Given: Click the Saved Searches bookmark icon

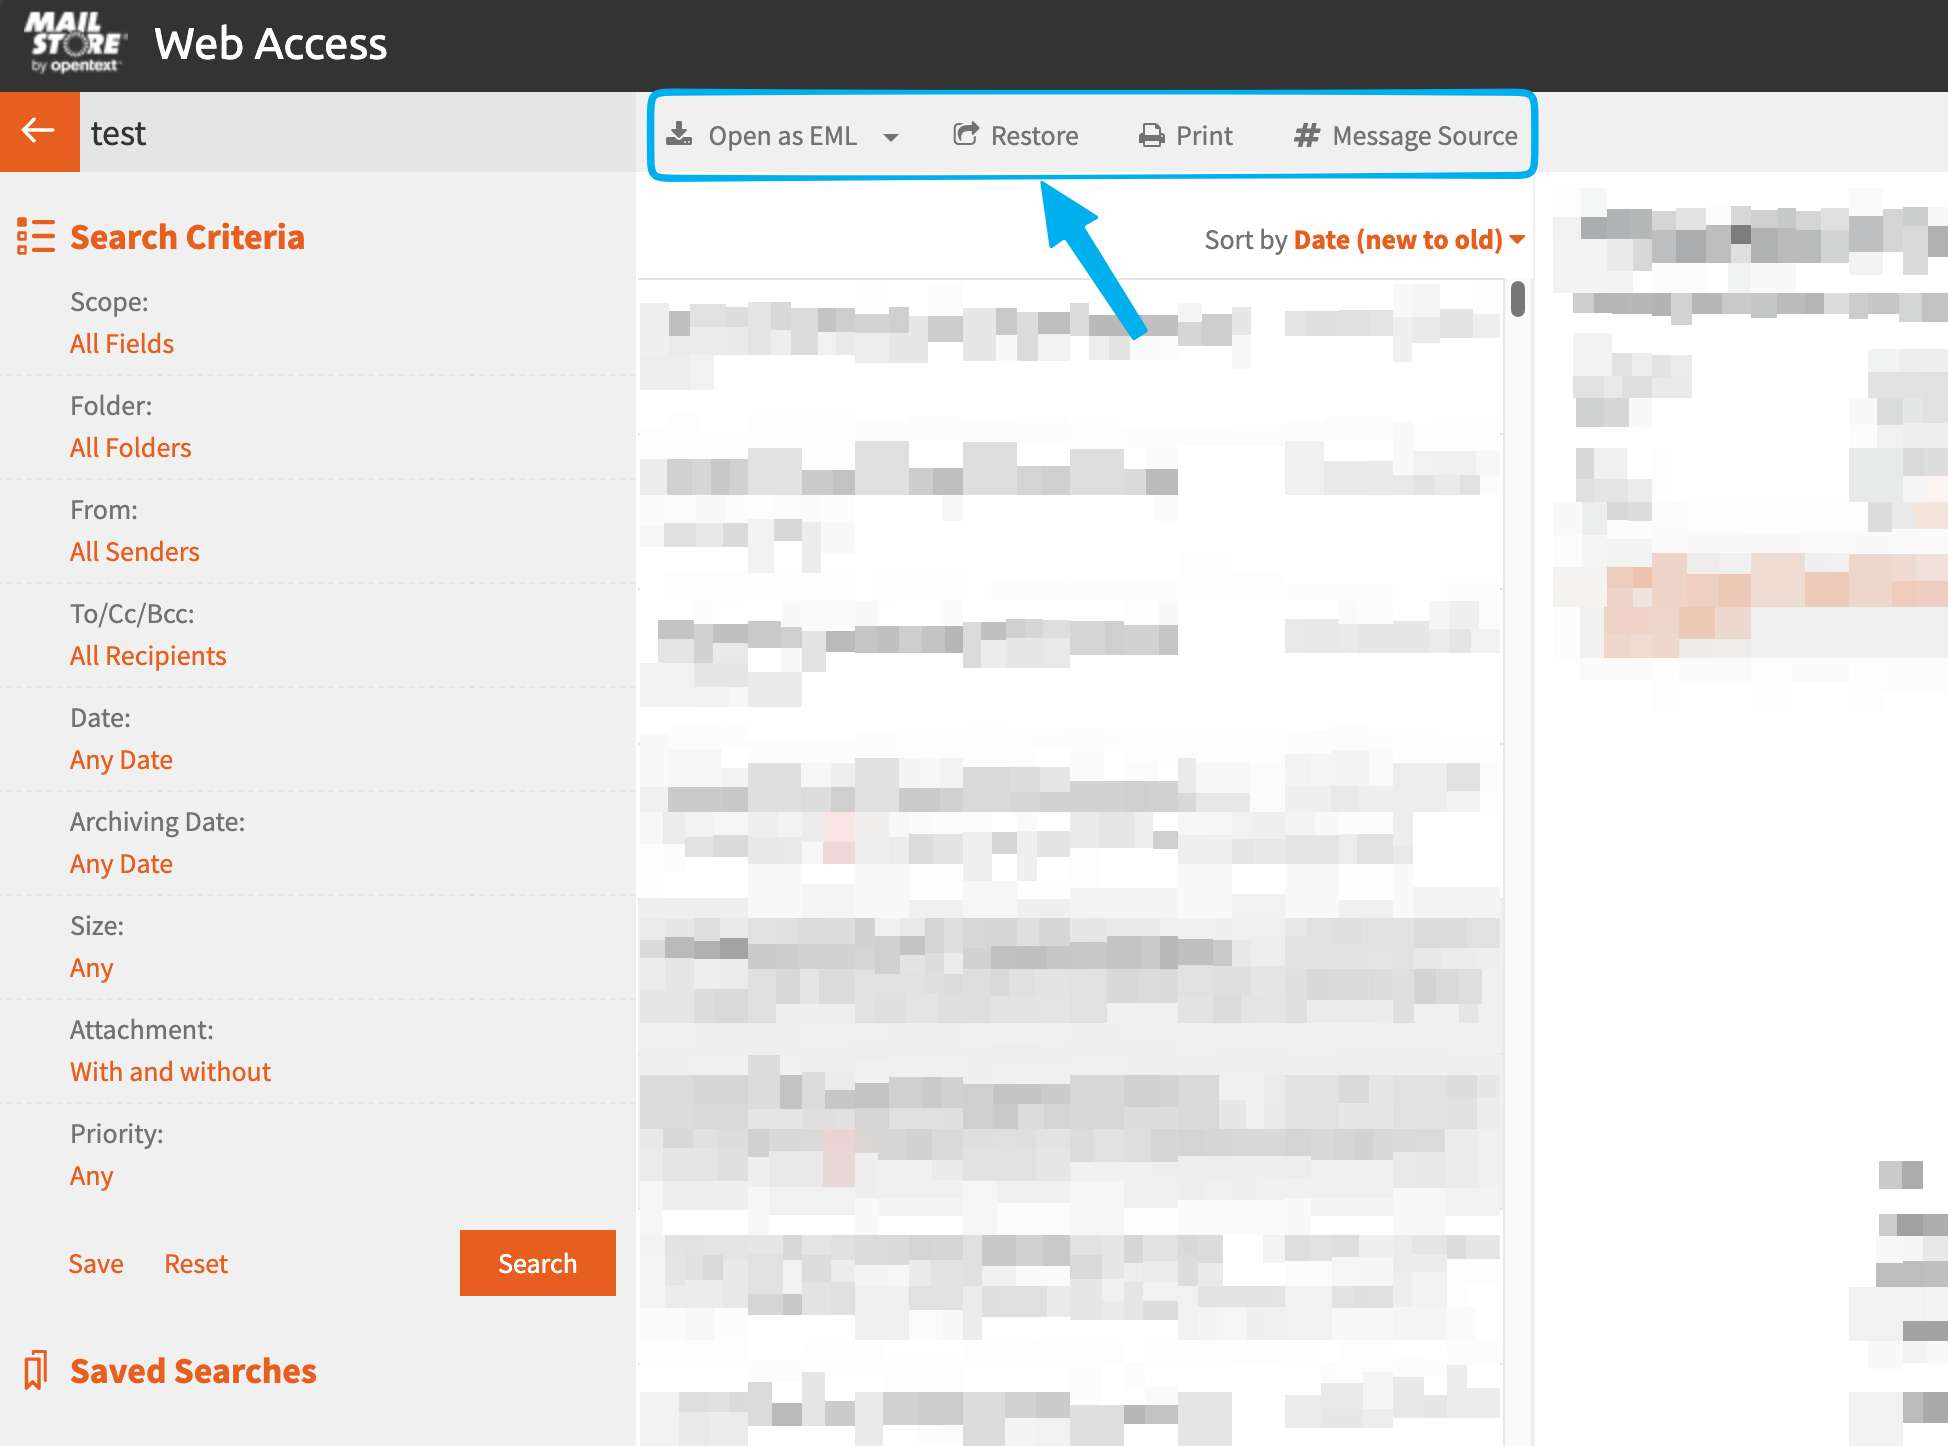Looking at the screenshot, I should point(35,1370).
